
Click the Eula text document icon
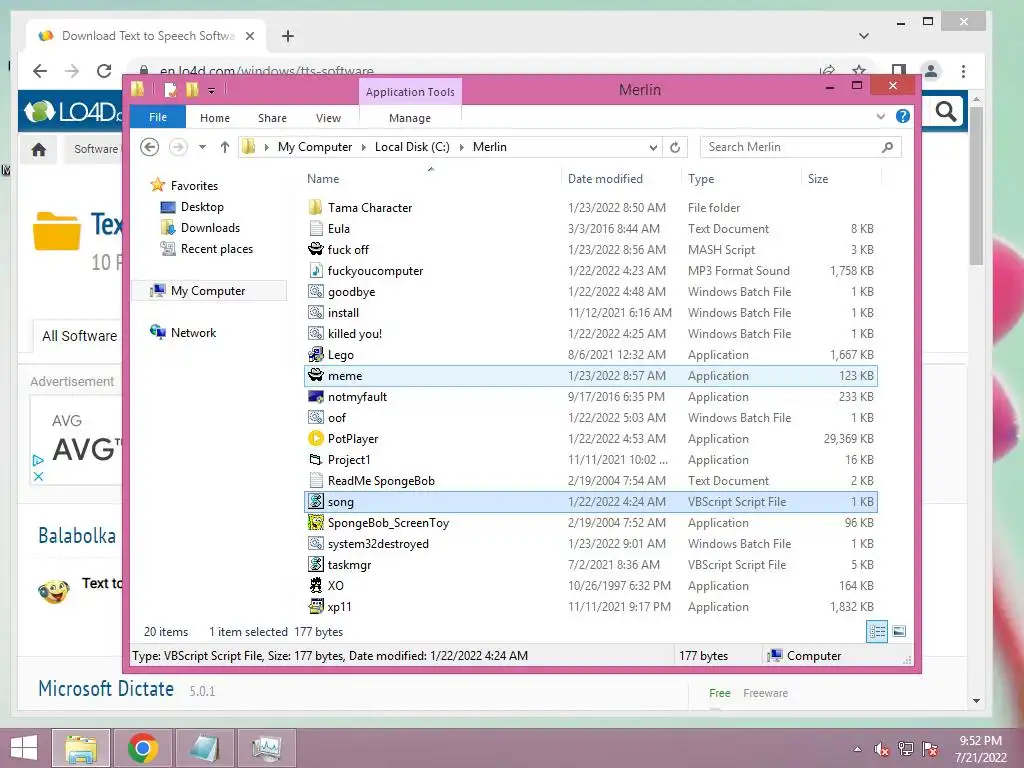pos(315,229)
